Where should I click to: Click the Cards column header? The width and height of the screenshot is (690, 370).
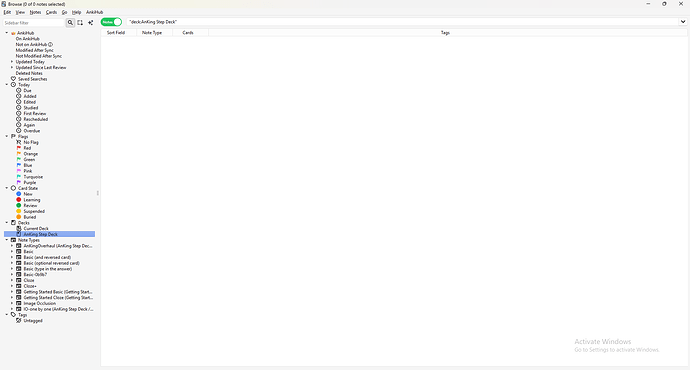point(188,33)
